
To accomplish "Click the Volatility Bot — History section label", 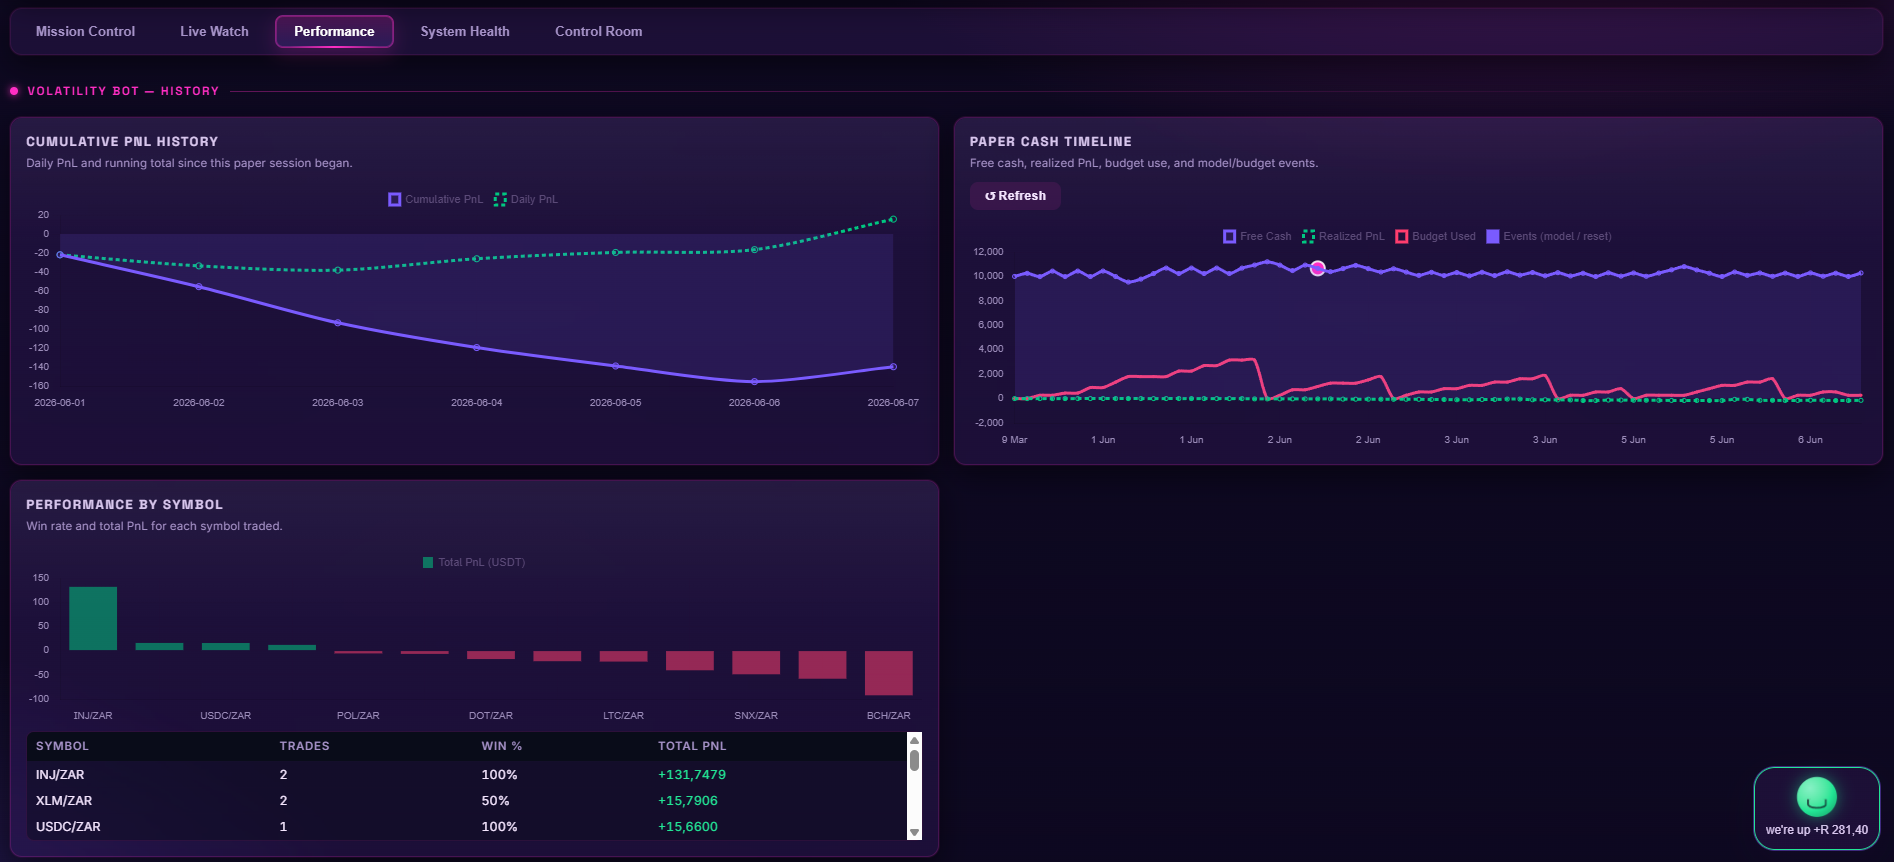I will [x=123, y=91].
